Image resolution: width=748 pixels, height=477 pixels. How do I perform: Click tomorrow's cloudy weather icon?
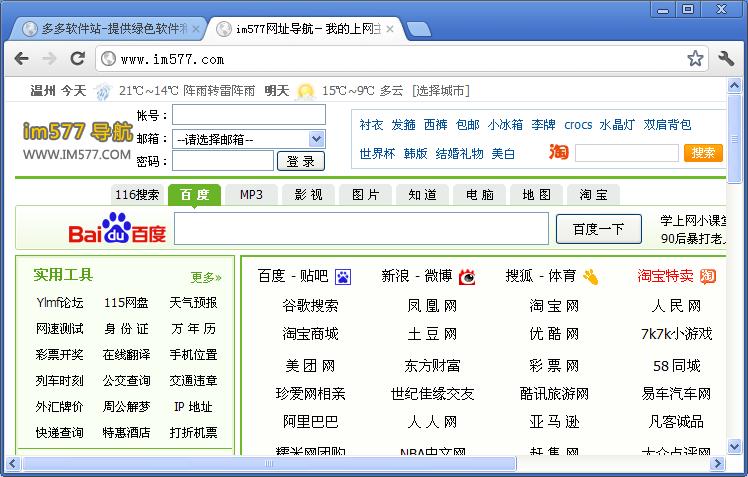click(305, 91)
